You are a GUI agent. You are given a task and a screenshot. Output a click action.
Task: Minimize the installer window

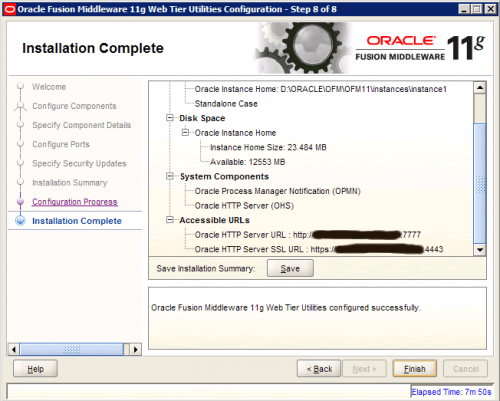pyautogui.click(x=464, y=9)
